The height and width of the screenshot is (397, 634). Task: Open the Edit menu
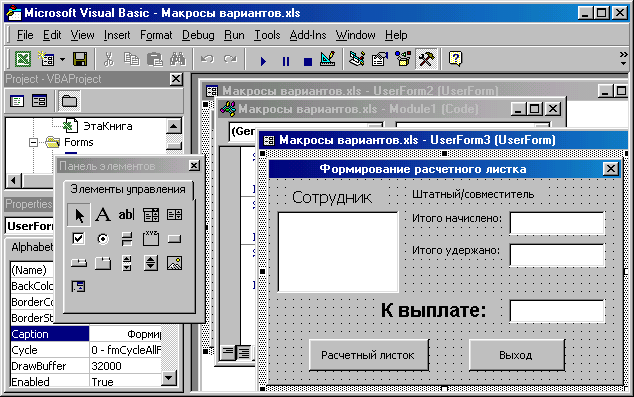(52, 35)
